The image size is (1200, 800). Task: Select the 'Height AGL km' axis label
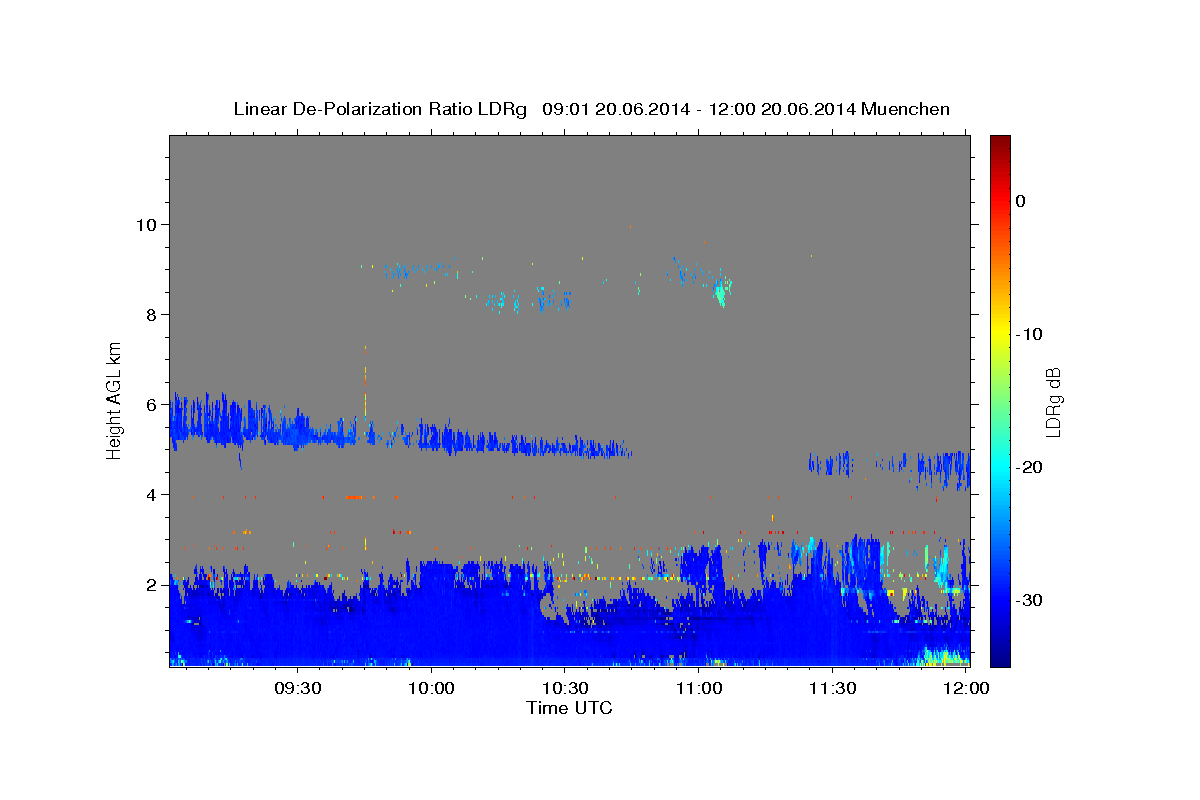pos(115,399)
